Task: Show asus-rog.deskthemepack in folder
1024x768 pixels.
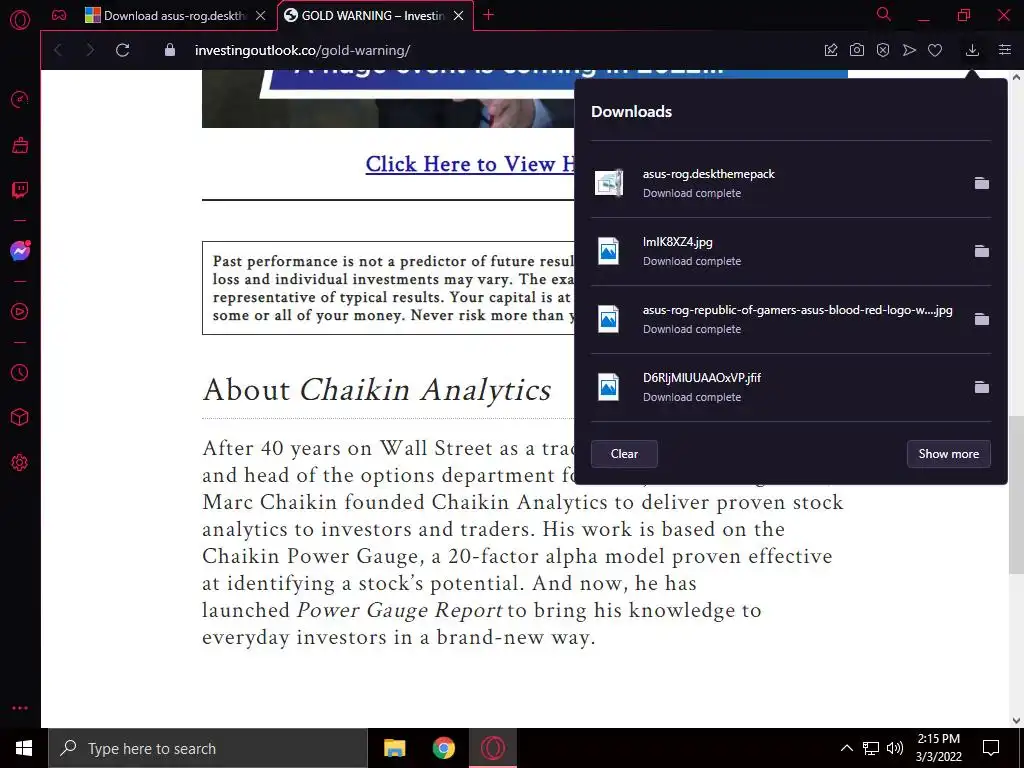Action: coord(982,184)
